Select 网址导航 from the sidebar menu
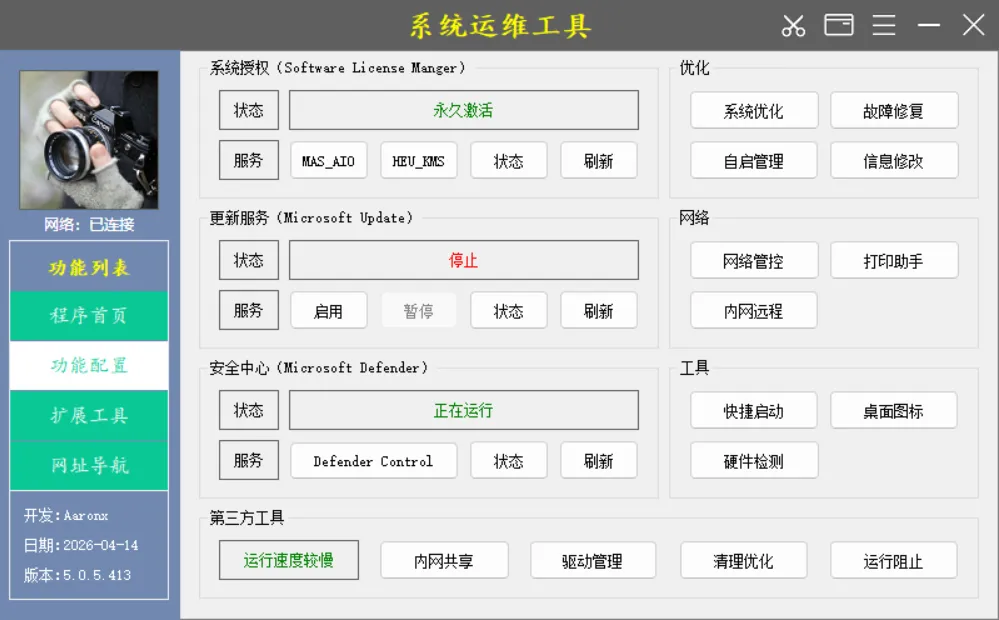 coord(88,465)
